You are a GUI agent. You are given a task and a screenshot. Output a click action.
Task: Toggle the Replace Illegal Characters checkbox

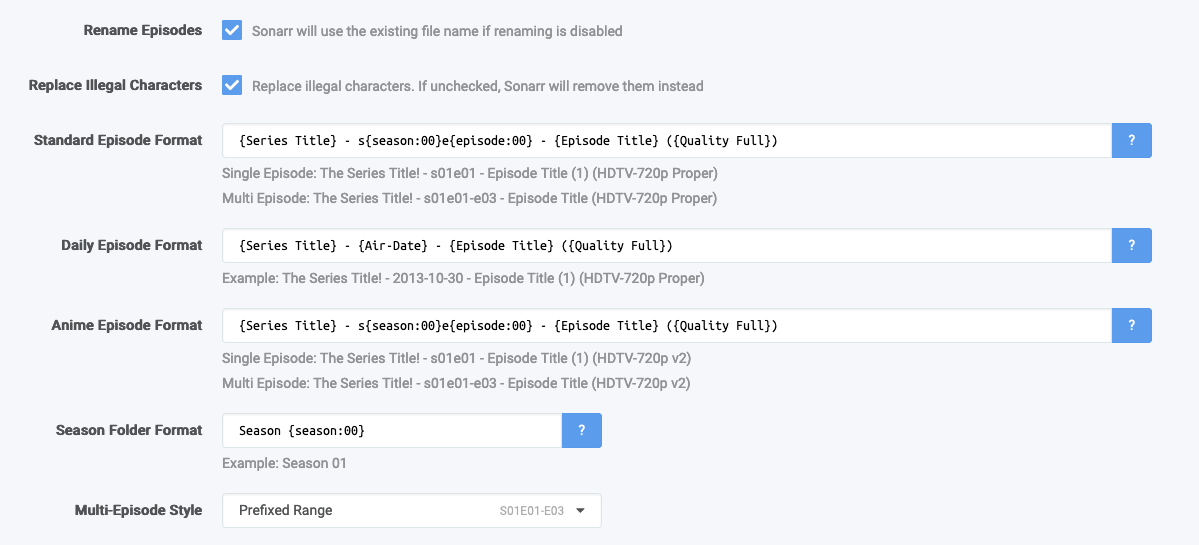click(x=232, y=85)
